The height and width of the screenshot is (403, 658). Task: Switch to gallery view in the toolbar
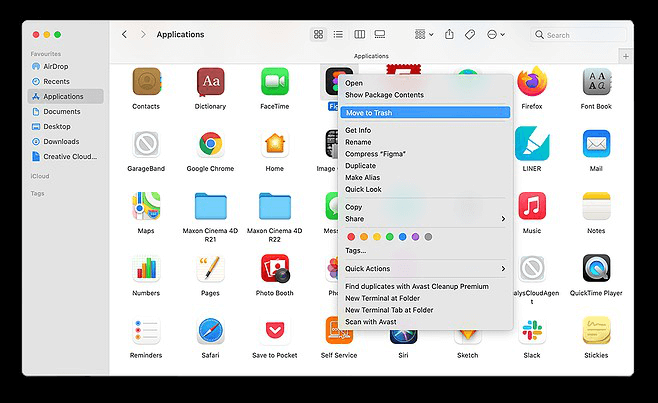tap(380, 34)
